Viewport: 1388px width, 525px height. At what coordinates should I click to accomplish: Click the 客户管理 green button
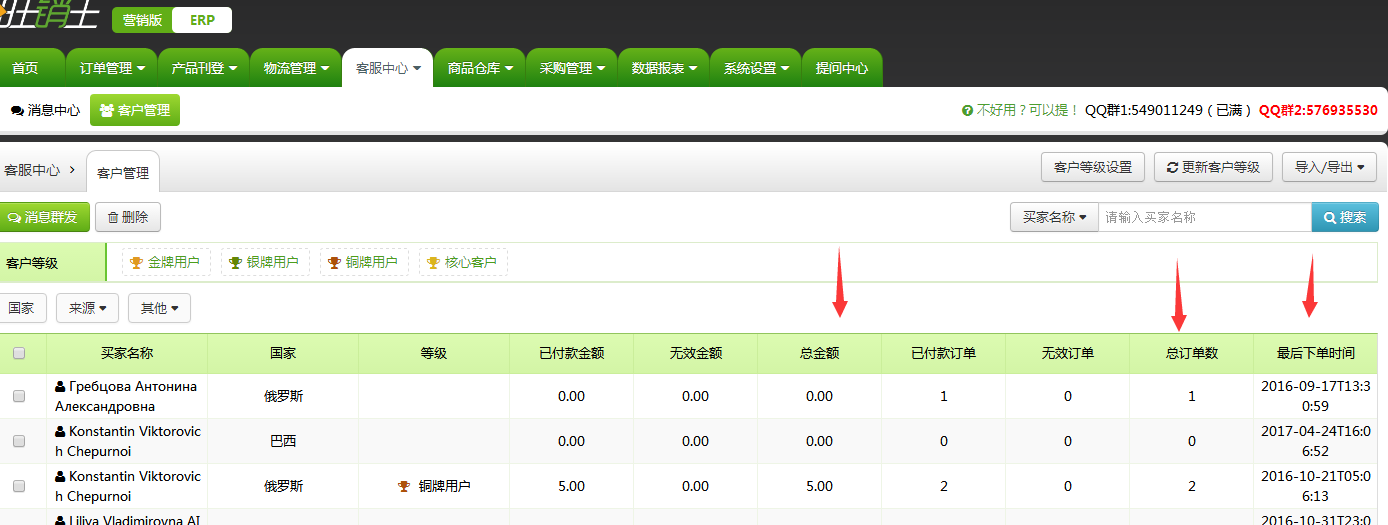point(135,110)
